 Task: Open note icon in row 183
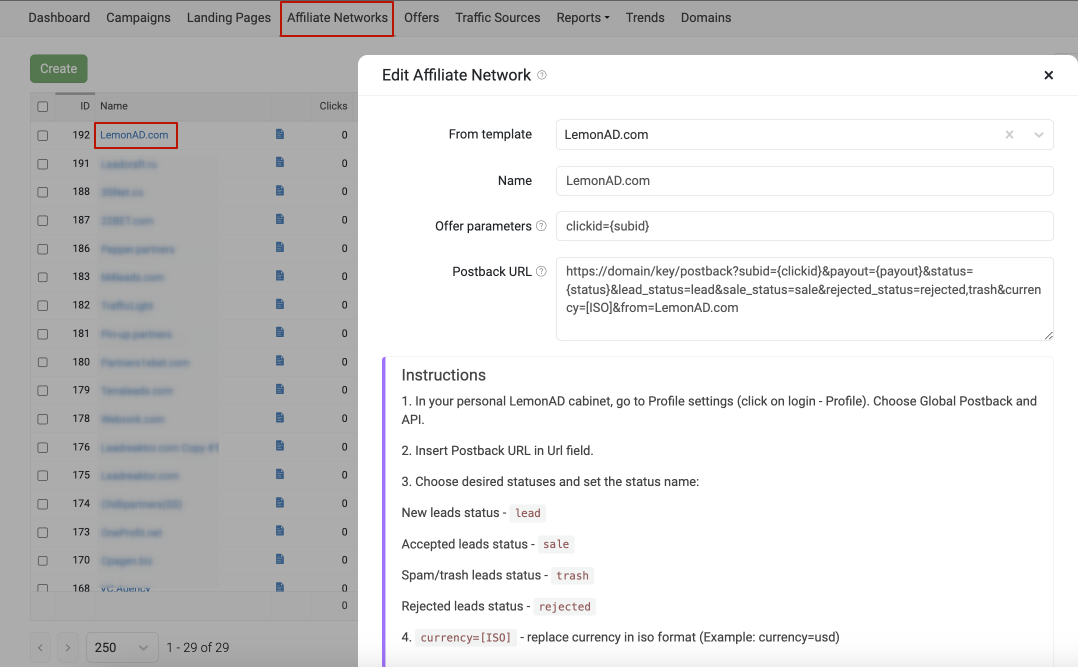[x=280, y=276]
